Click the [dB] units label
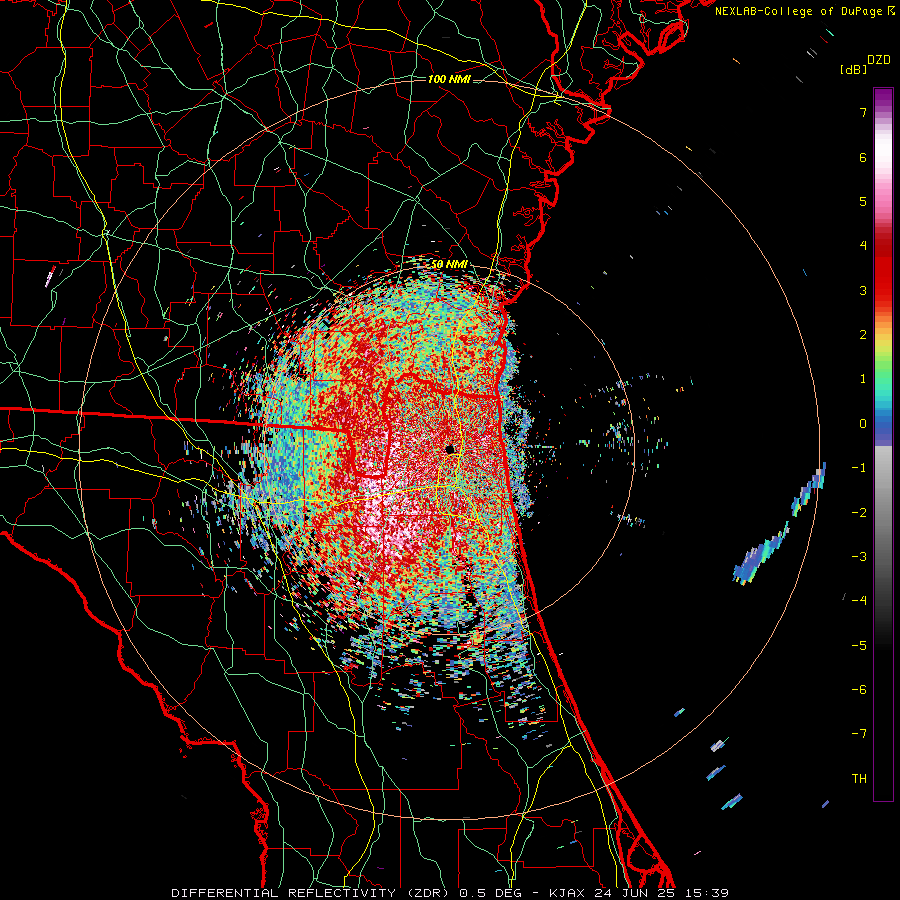 853,69
